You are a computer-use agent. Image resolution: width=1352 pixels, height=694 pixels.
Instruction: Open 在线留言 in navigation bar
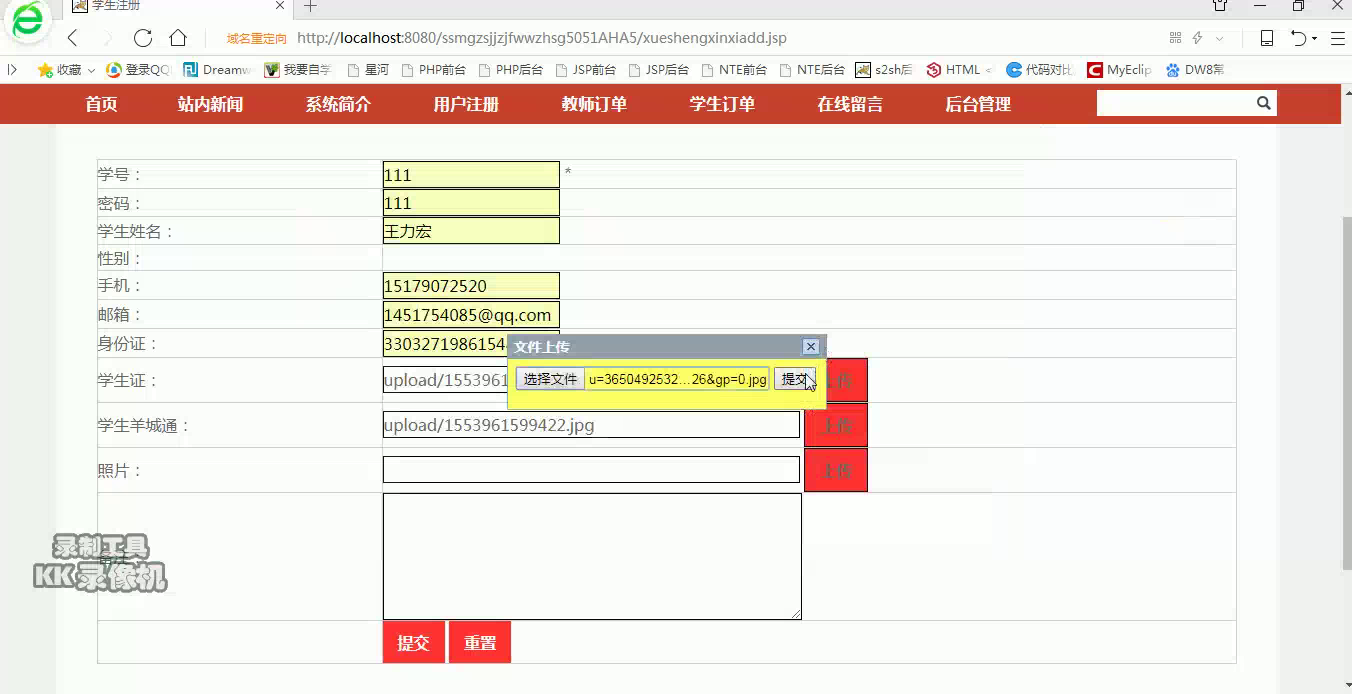(x=850, y=104)
